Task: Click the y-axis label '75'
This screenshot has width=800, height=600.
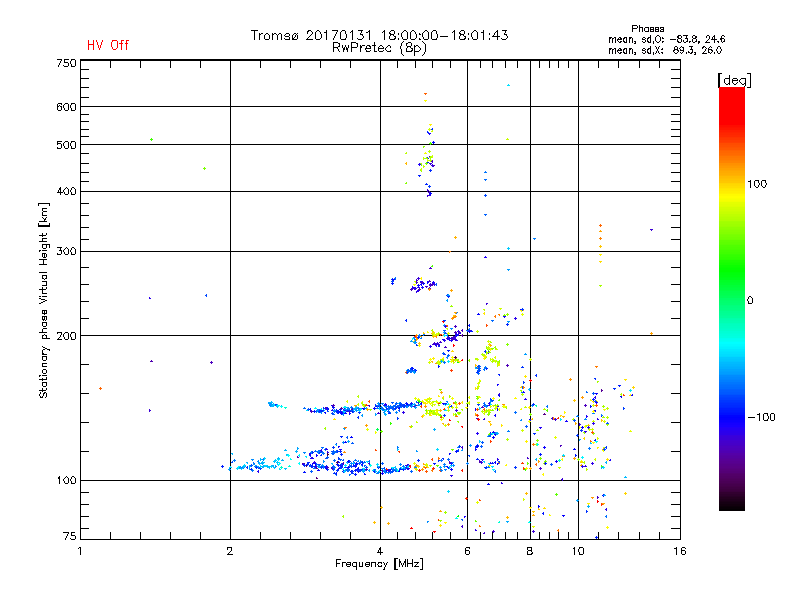Action: 69,536
